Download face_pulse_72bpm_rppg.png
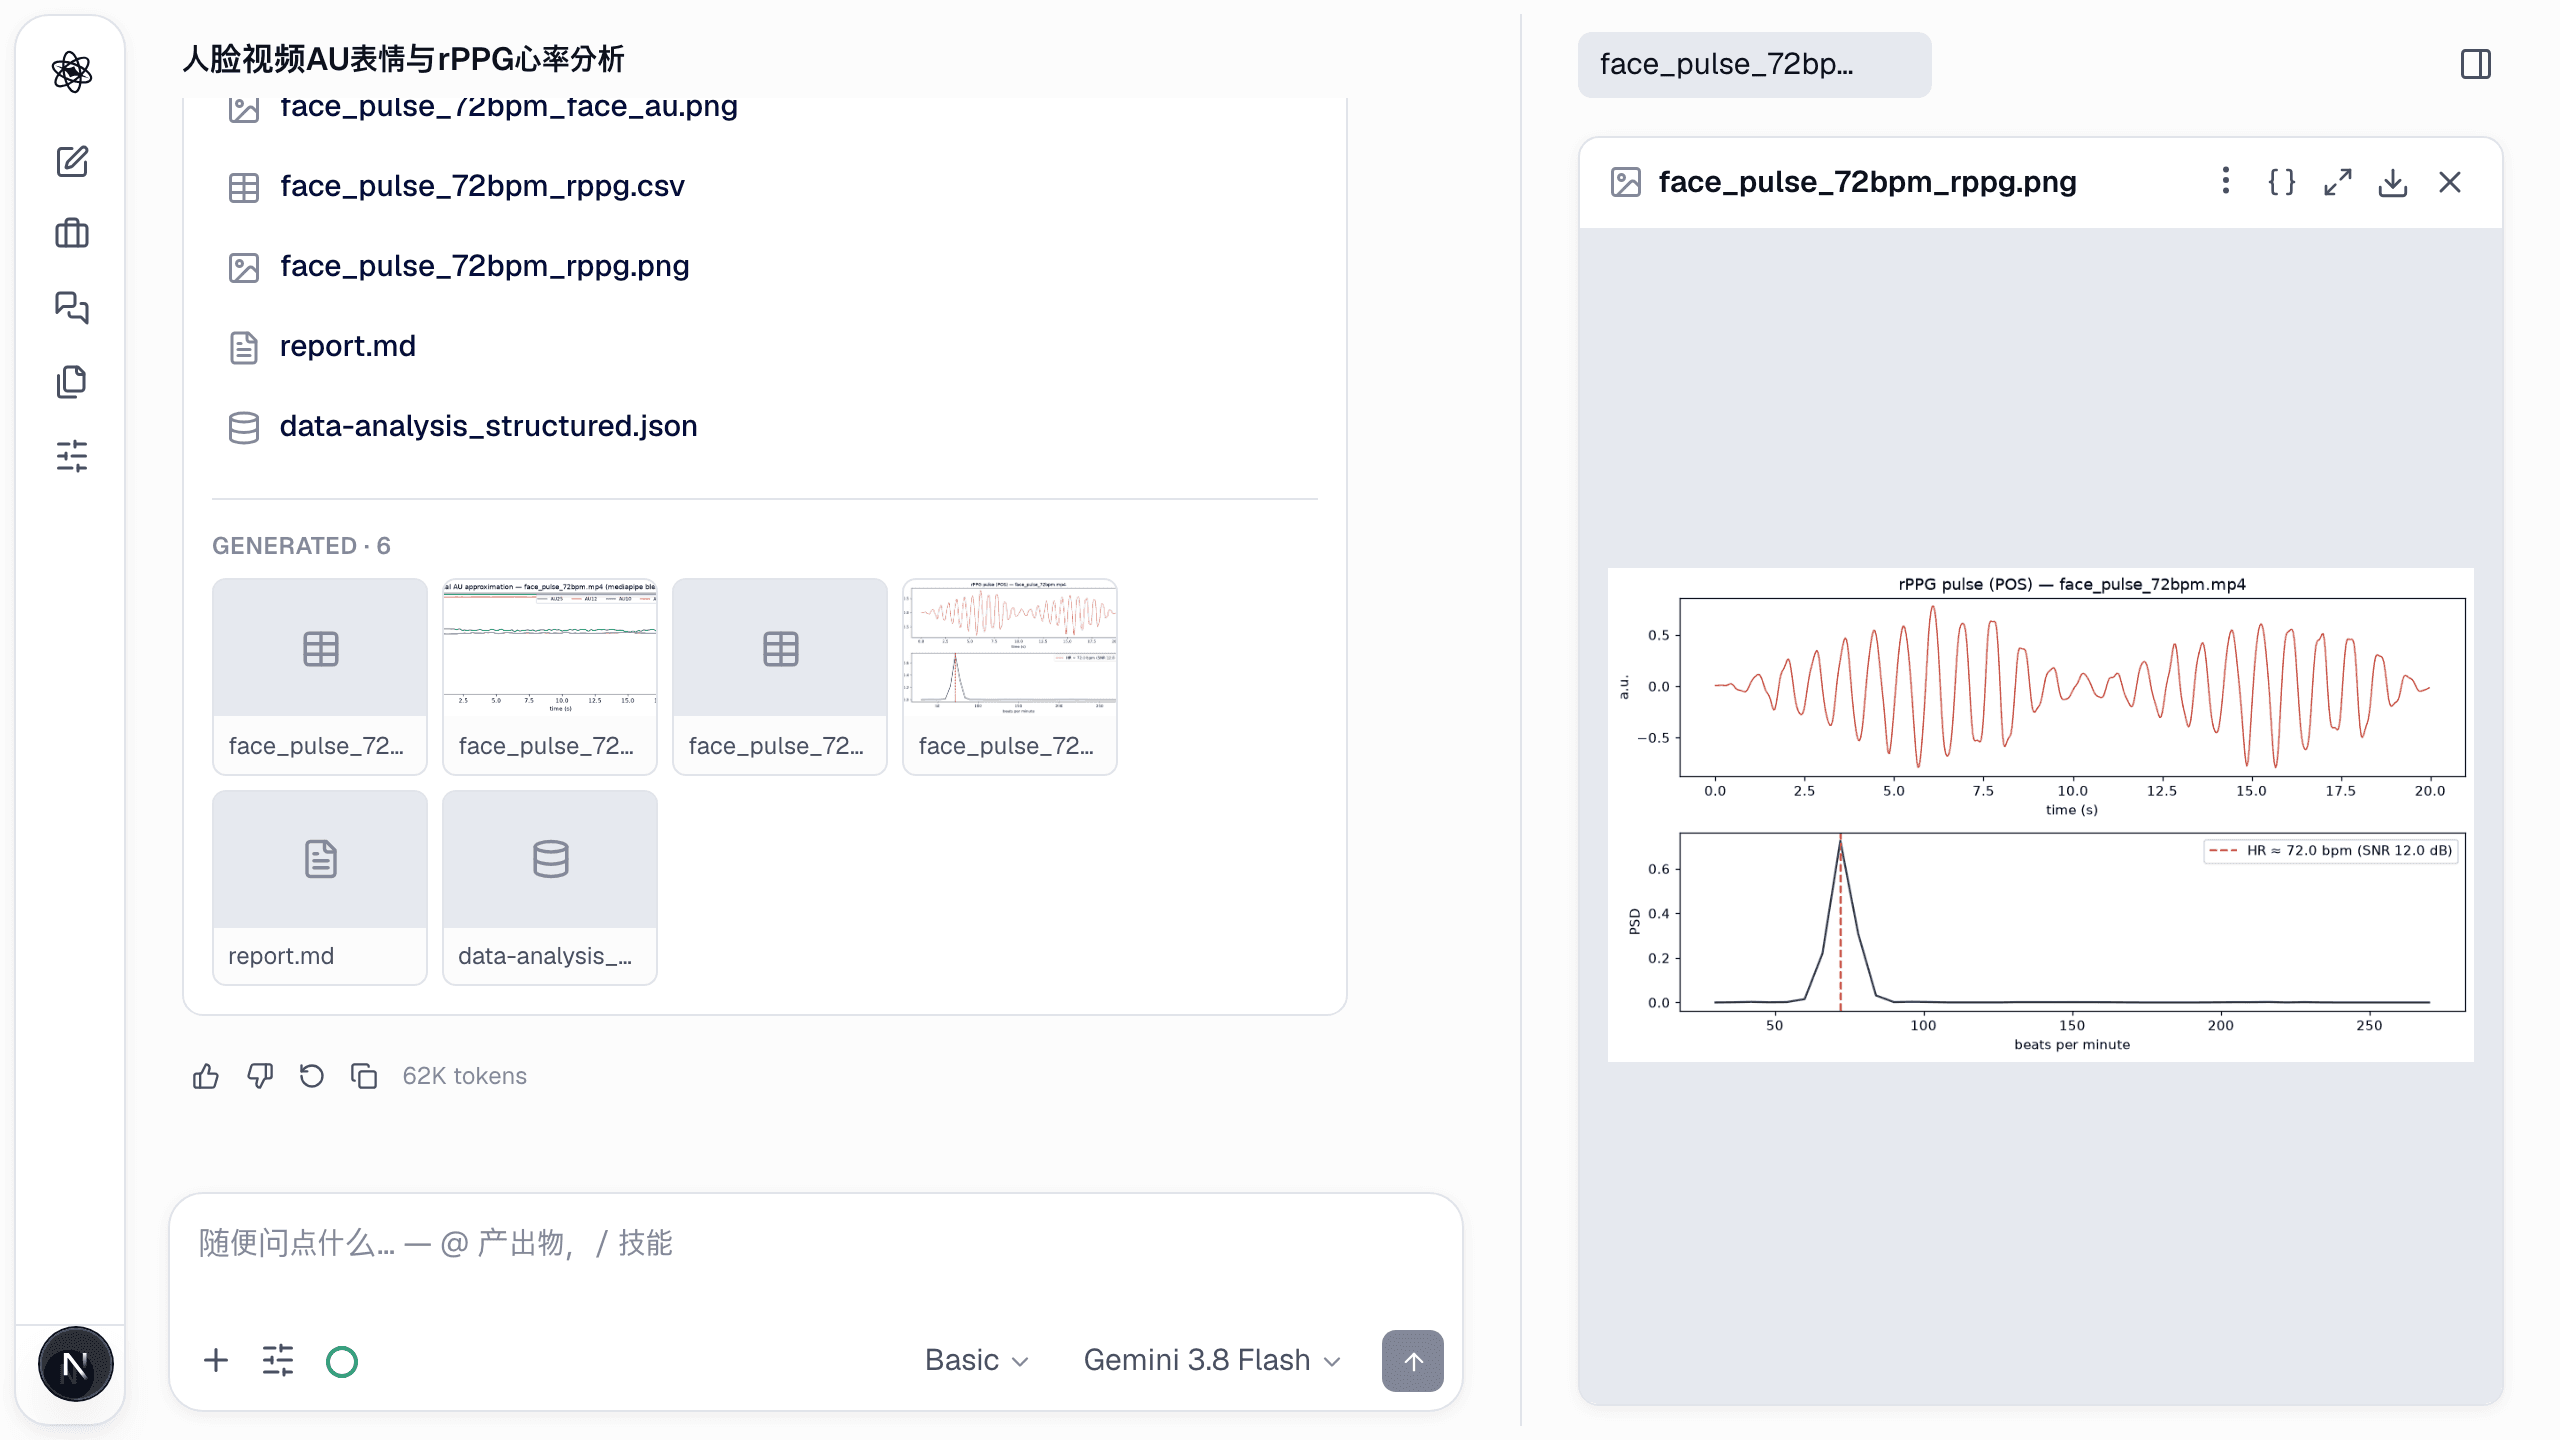Image resolution: width=2560 pixels, height=1440 pixels. pyautogui.click(x=2393, y=182)
